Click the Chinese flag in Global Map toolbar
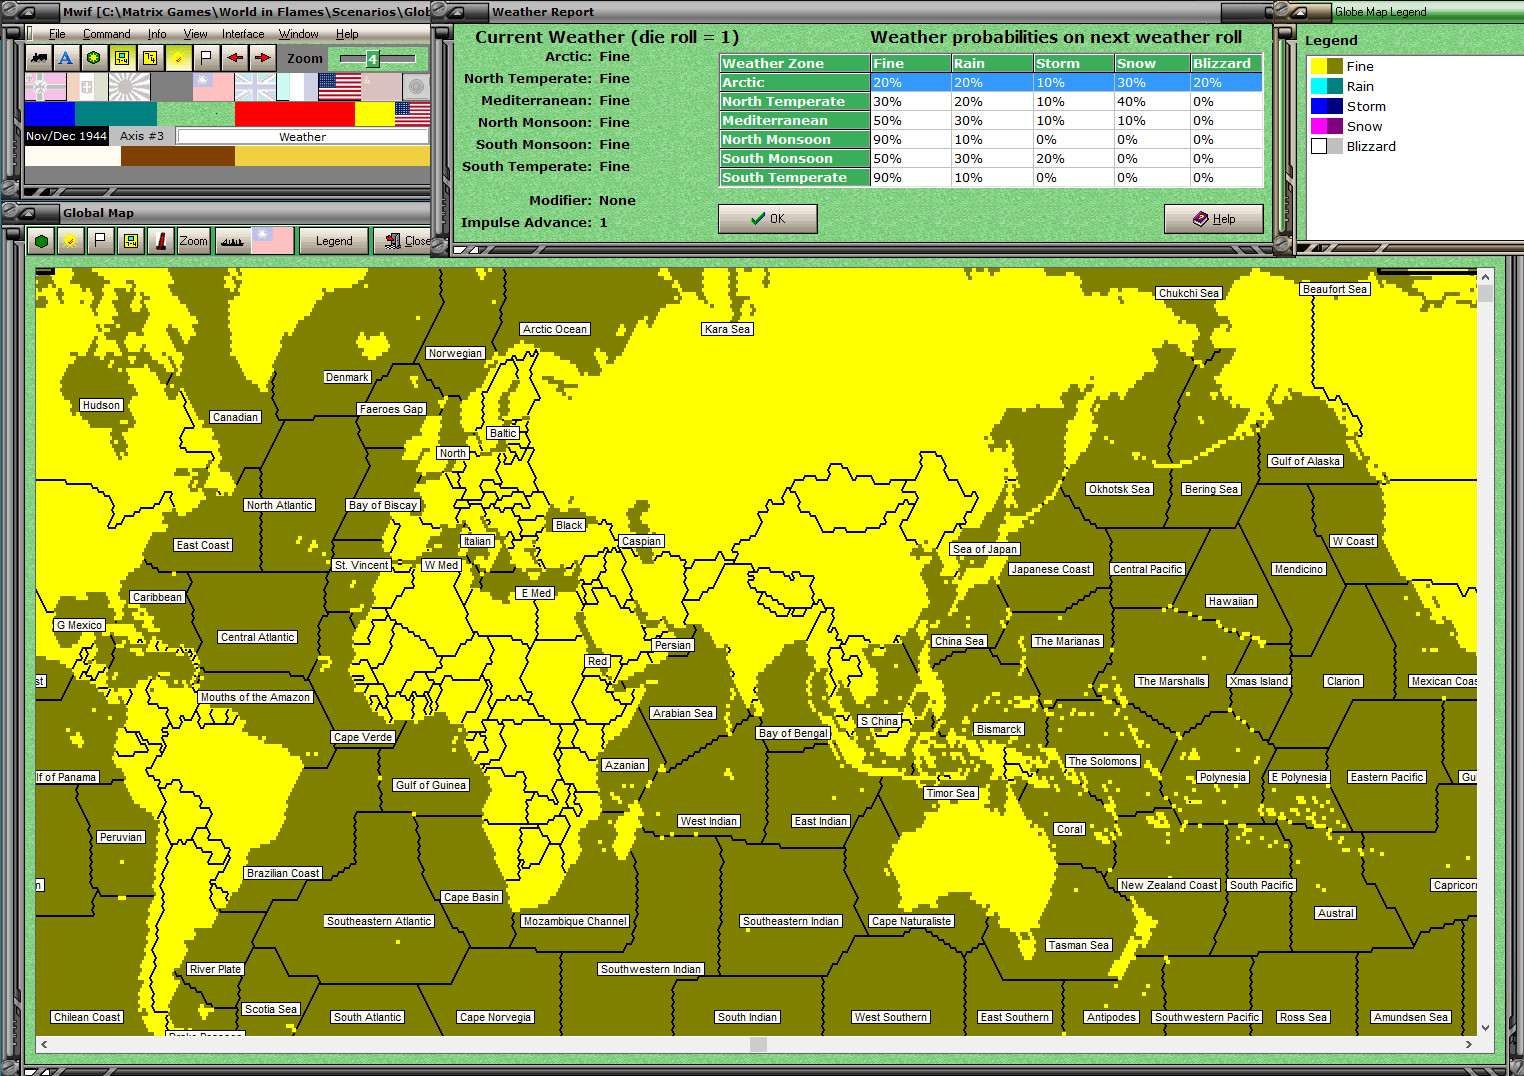Screen dimensions: 1524x1076 click(272, 241)
